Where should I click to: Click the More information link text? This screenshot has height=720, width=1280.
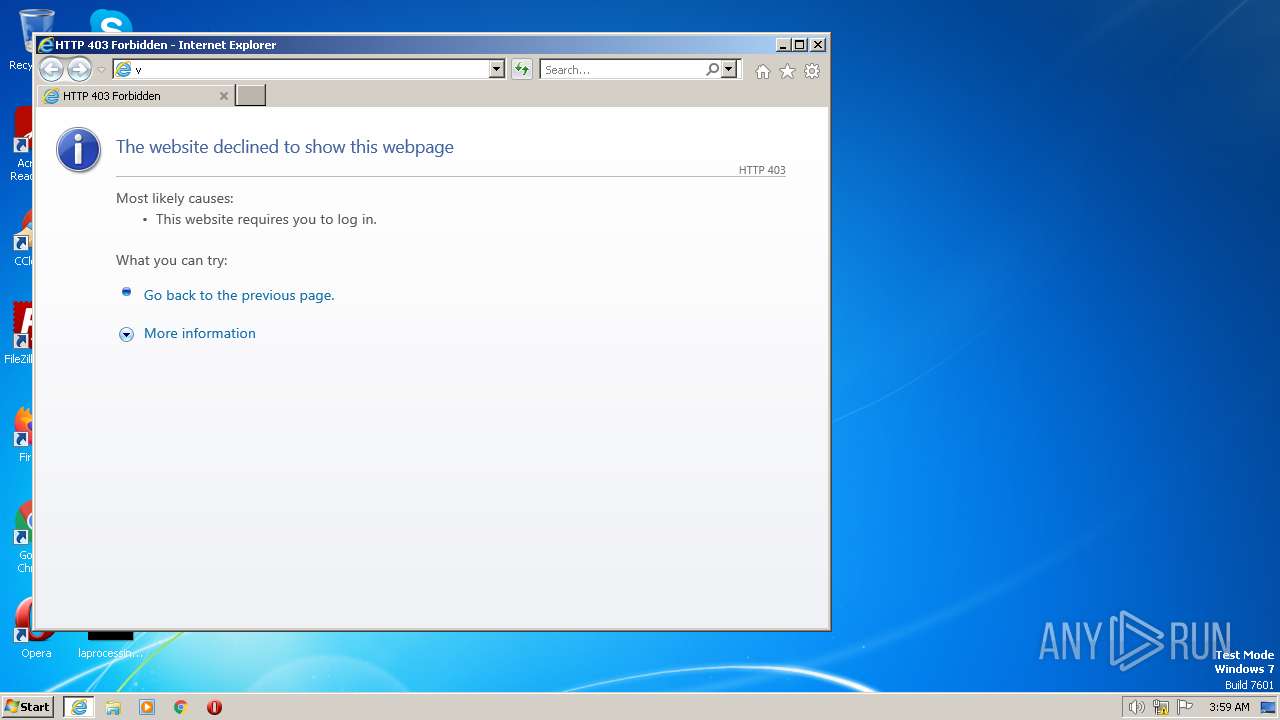[x=200, y=333]
